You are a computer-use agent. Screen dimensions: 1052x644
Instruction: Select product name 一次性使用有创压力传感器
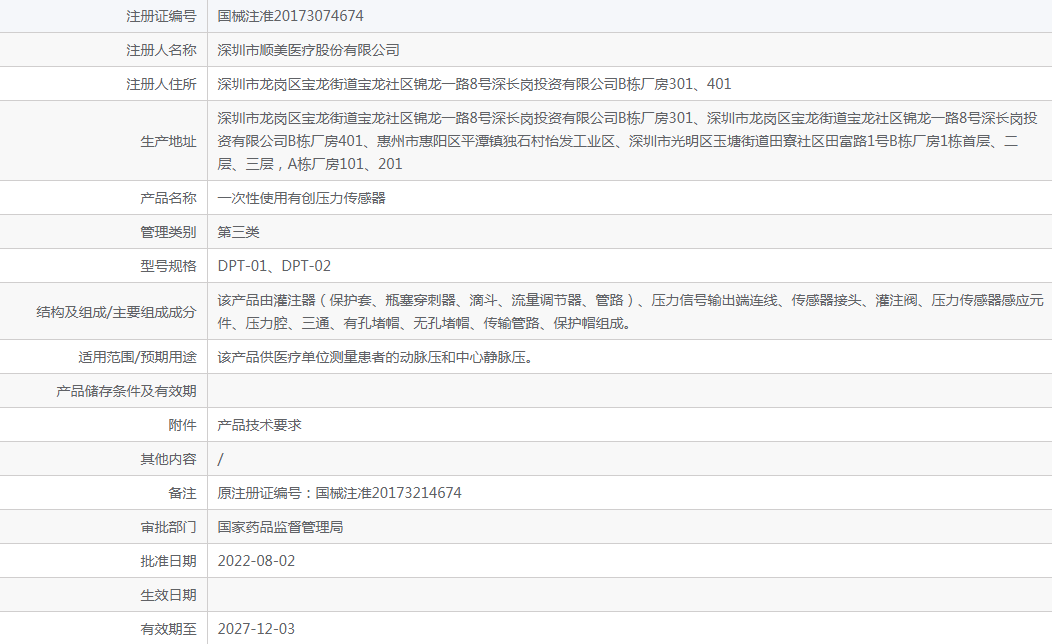pyautogui.click(x=301, y=199)
